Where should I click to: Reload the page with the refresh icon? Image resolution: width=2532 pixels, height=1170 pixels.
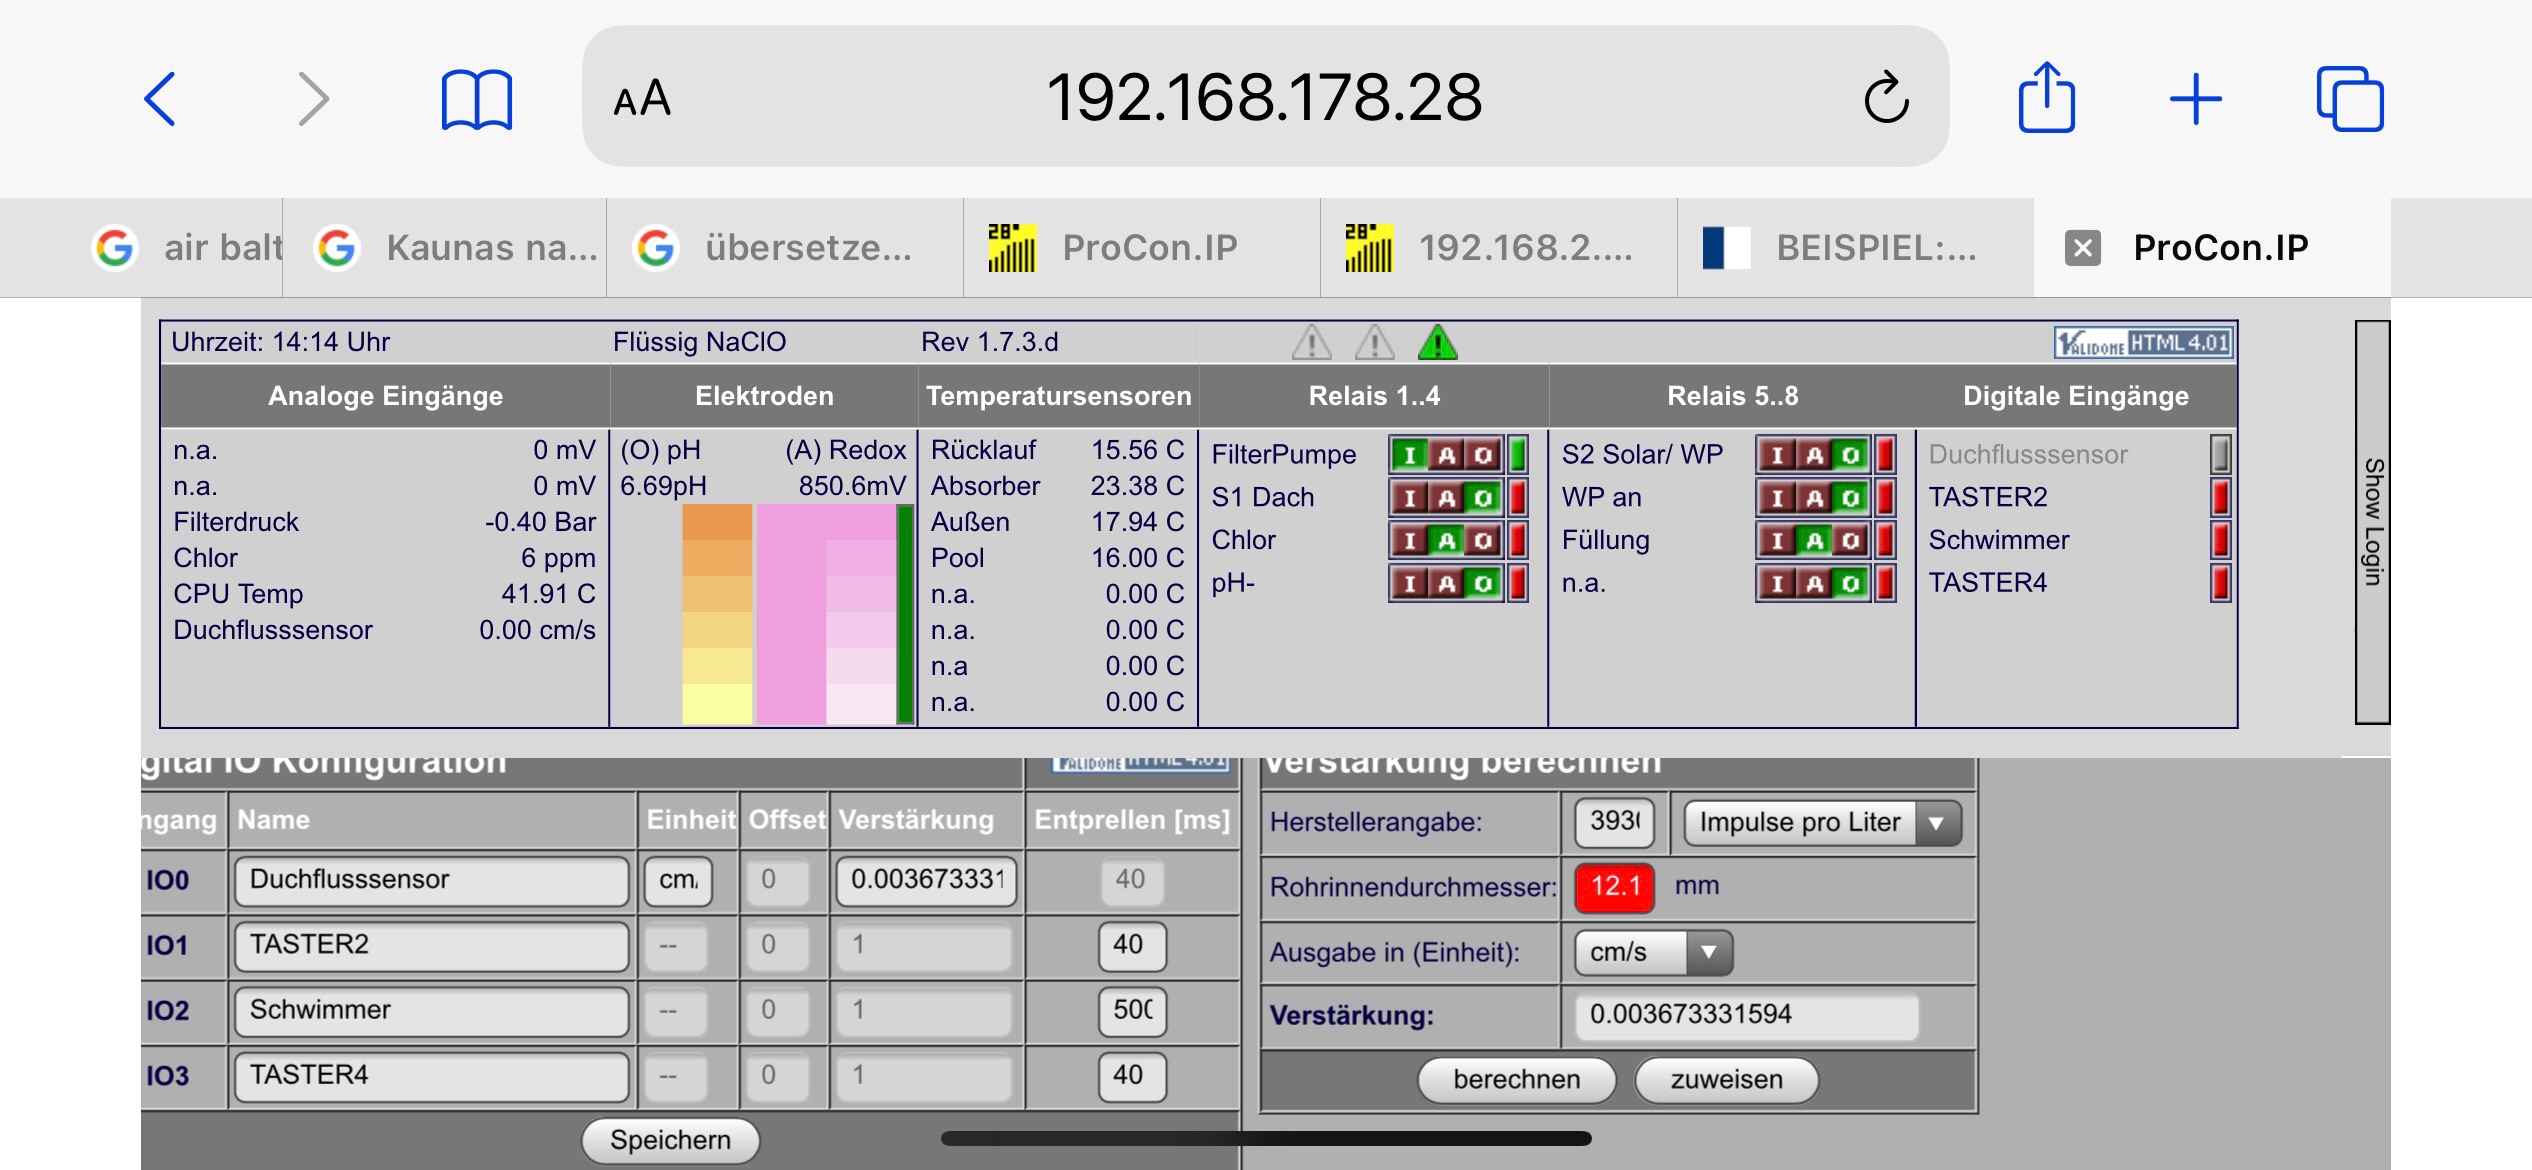pos(1886,97)
